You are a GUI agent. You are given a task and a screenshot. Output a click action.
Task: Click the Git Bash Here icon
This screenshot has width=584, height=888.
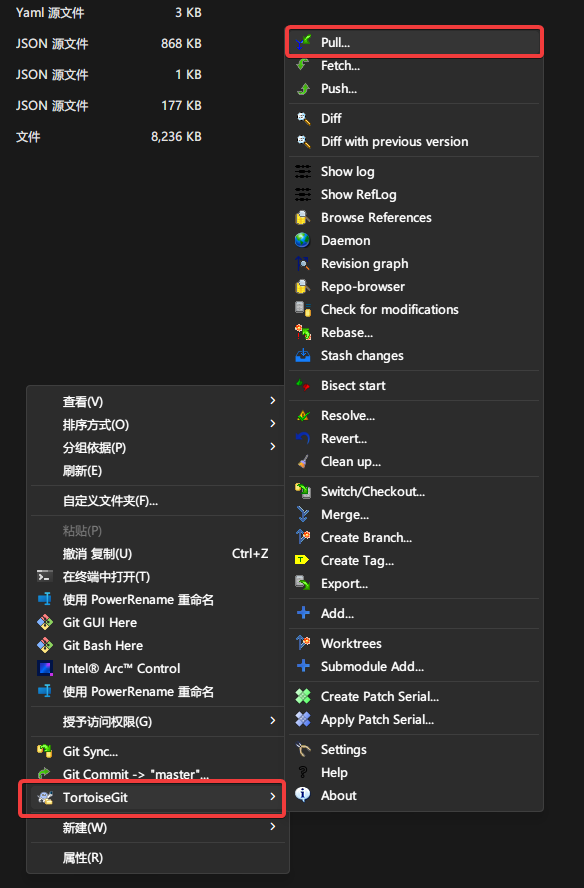pyautogui.click(x=45, y=645)
